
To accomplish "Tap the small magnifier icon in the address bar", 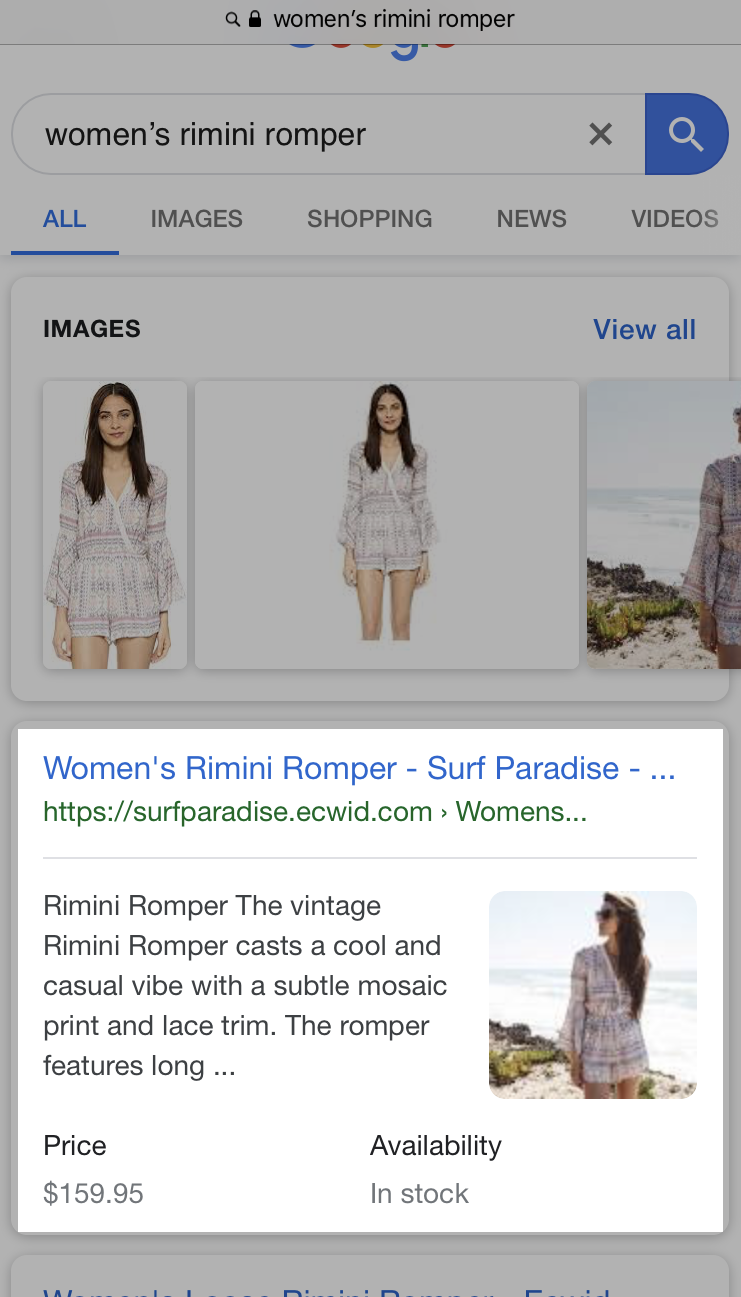I will click(233, 19).
